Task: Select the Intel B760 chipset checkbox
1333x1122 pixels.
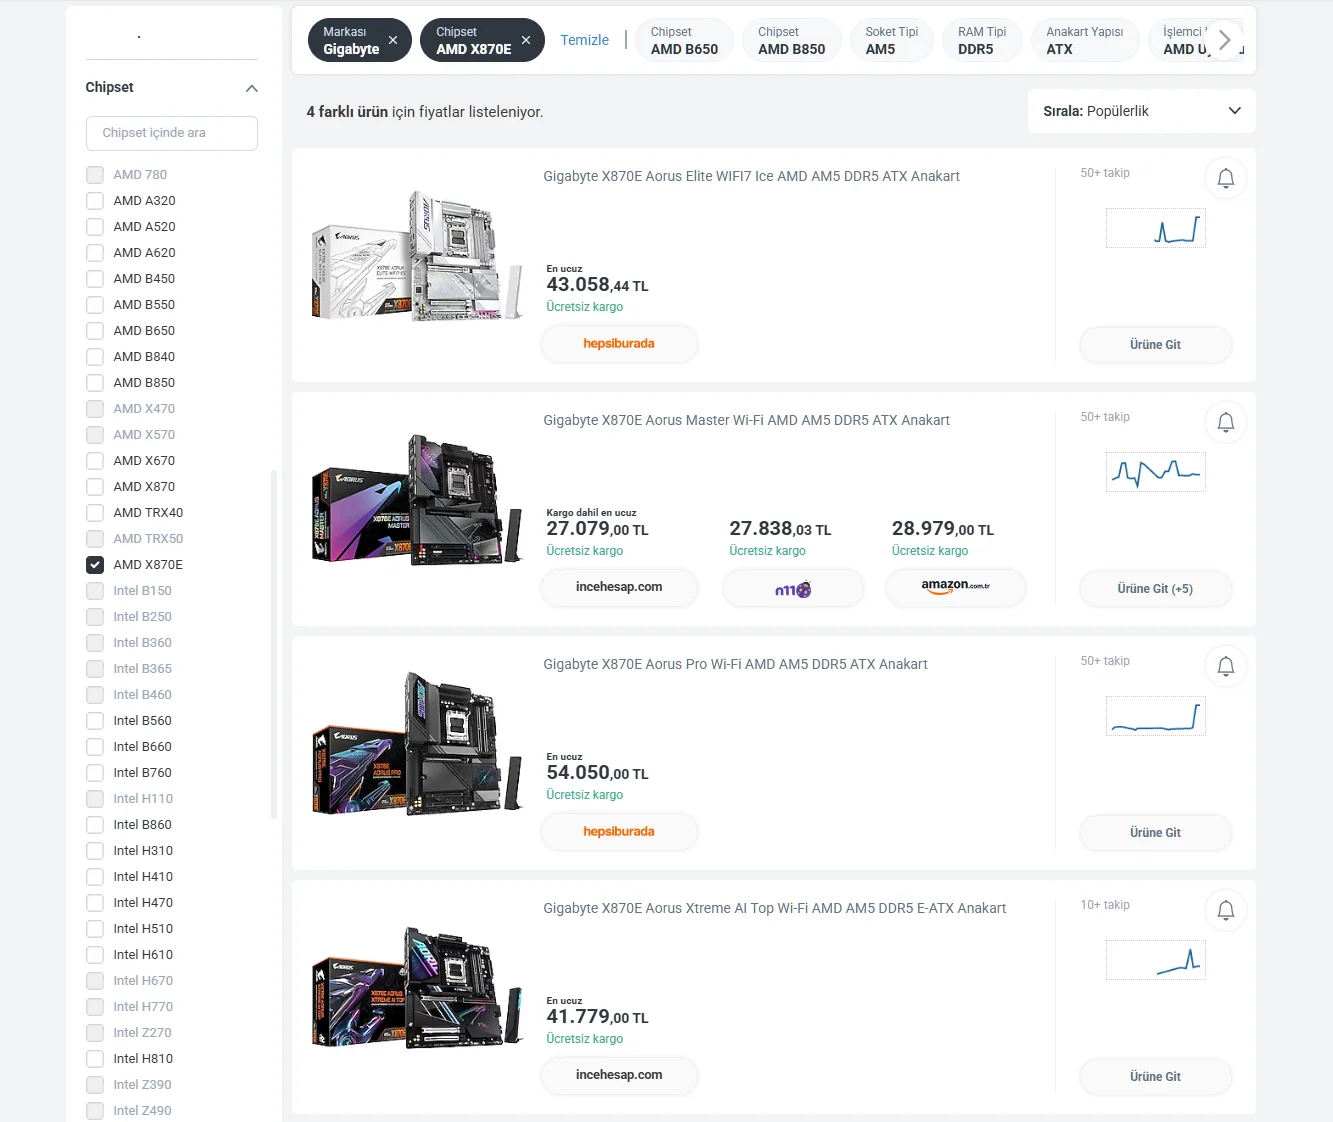Action: pos(95,773)
